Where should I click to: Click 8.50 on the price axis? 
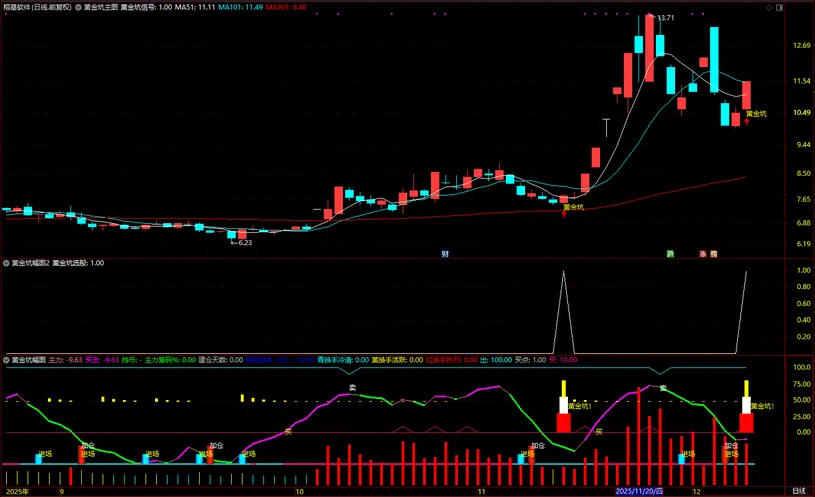803,174
